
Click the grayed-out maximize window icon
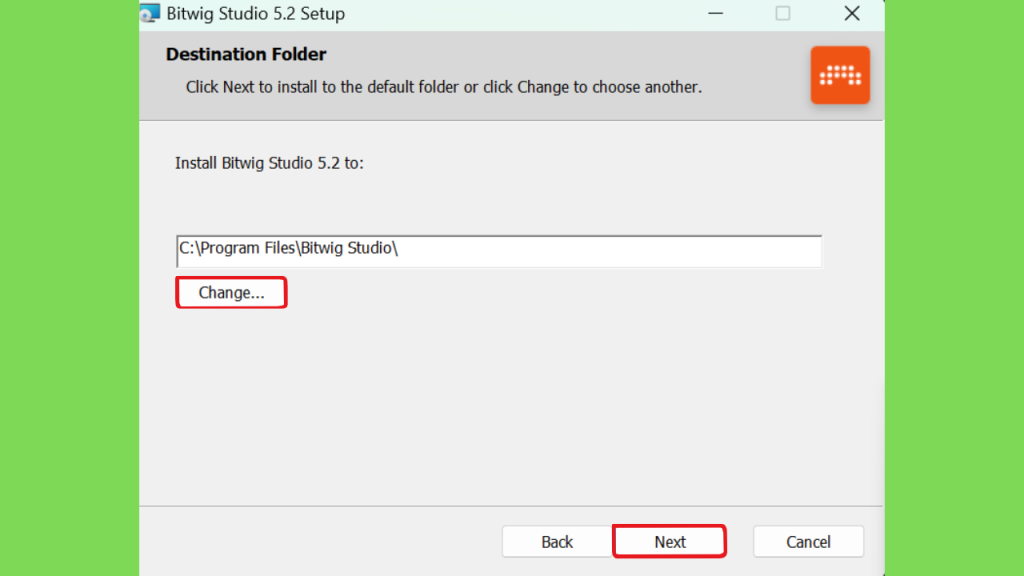(783, 13)
